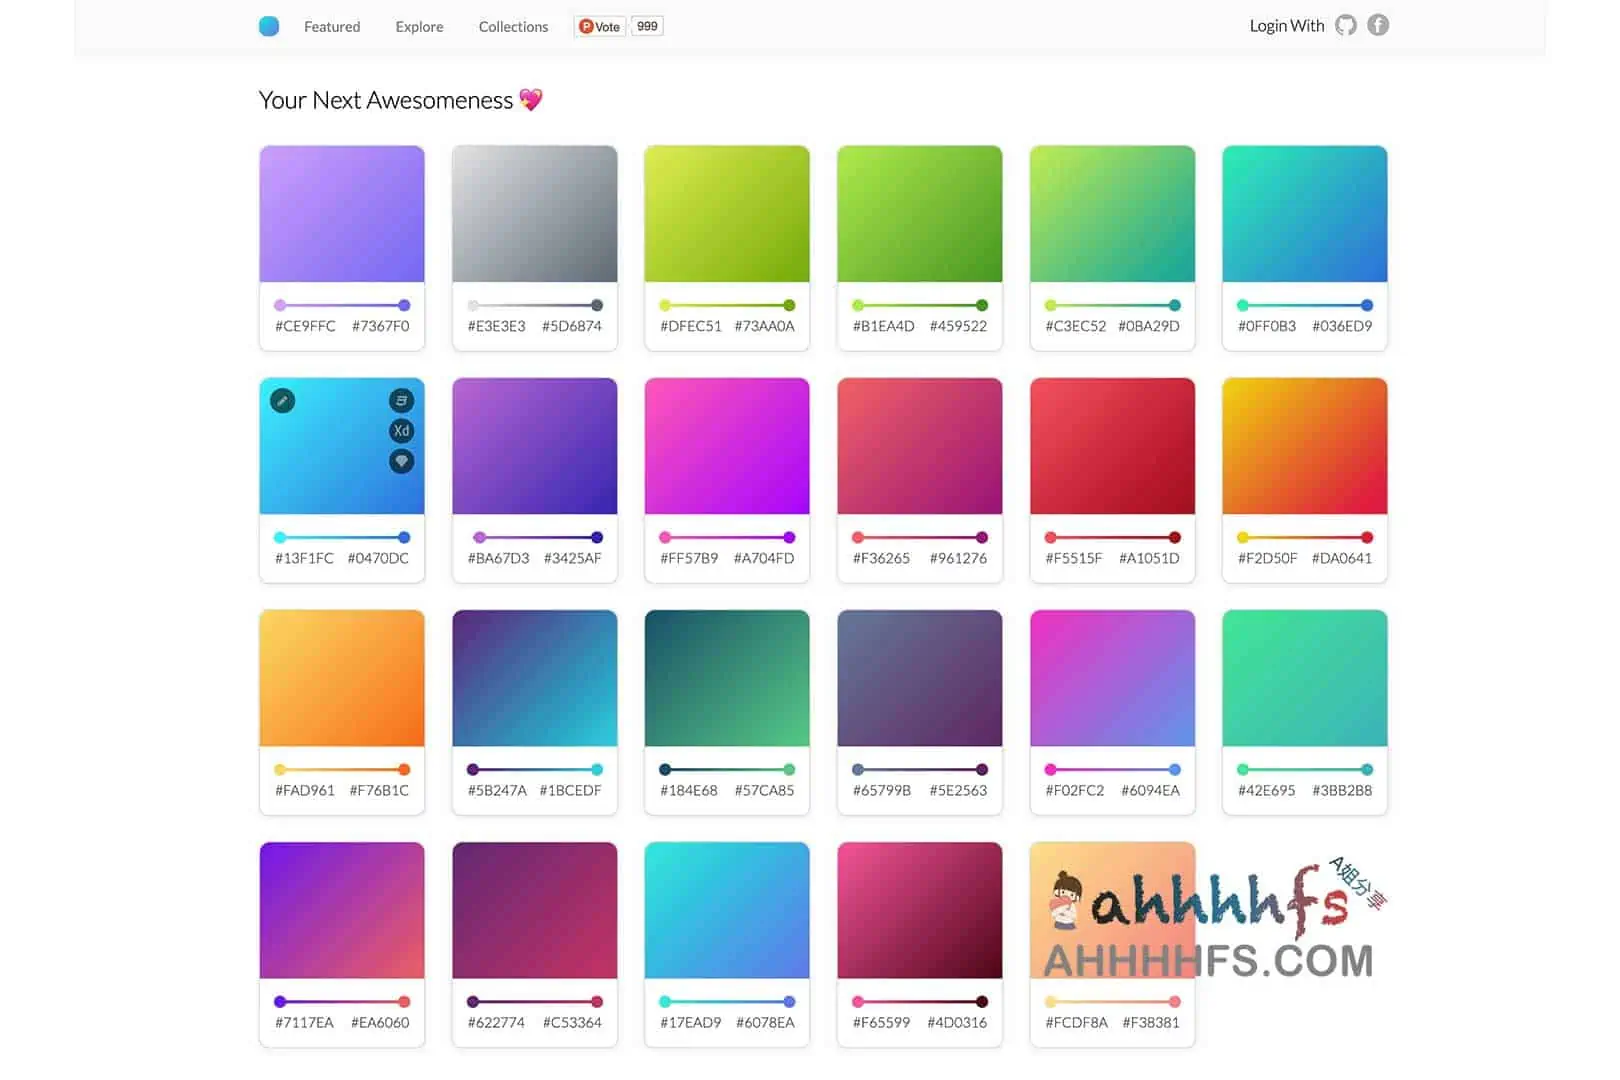Open the Featured nav tab
Viewport: 1620px width, 1080px height.
332,27
